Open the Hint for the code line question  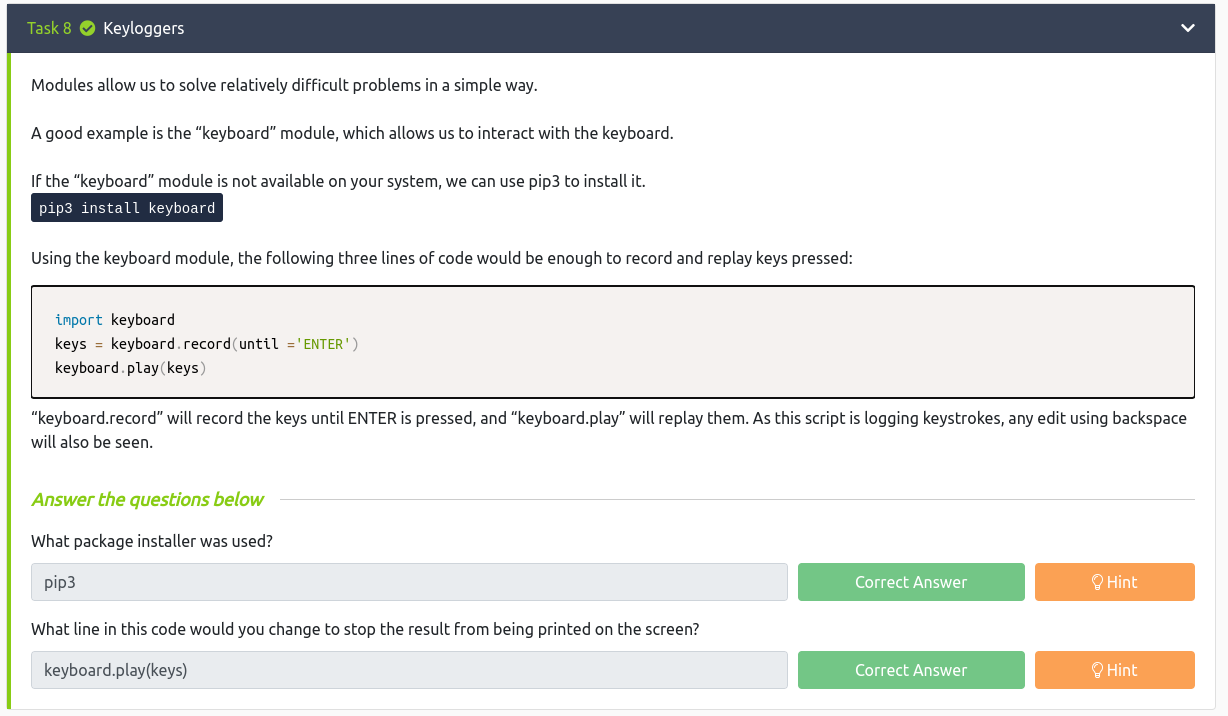click(1114, 670)
